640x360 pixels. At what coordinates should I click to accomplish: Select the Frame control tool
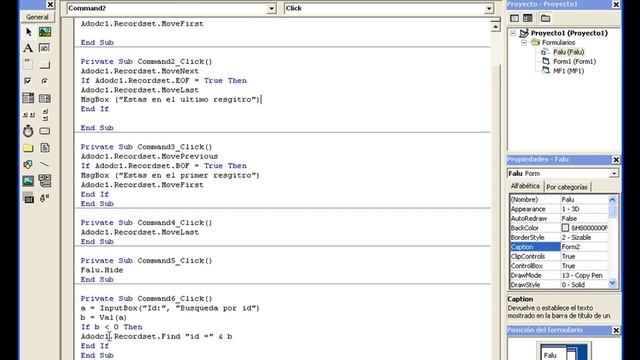[28, 64]
